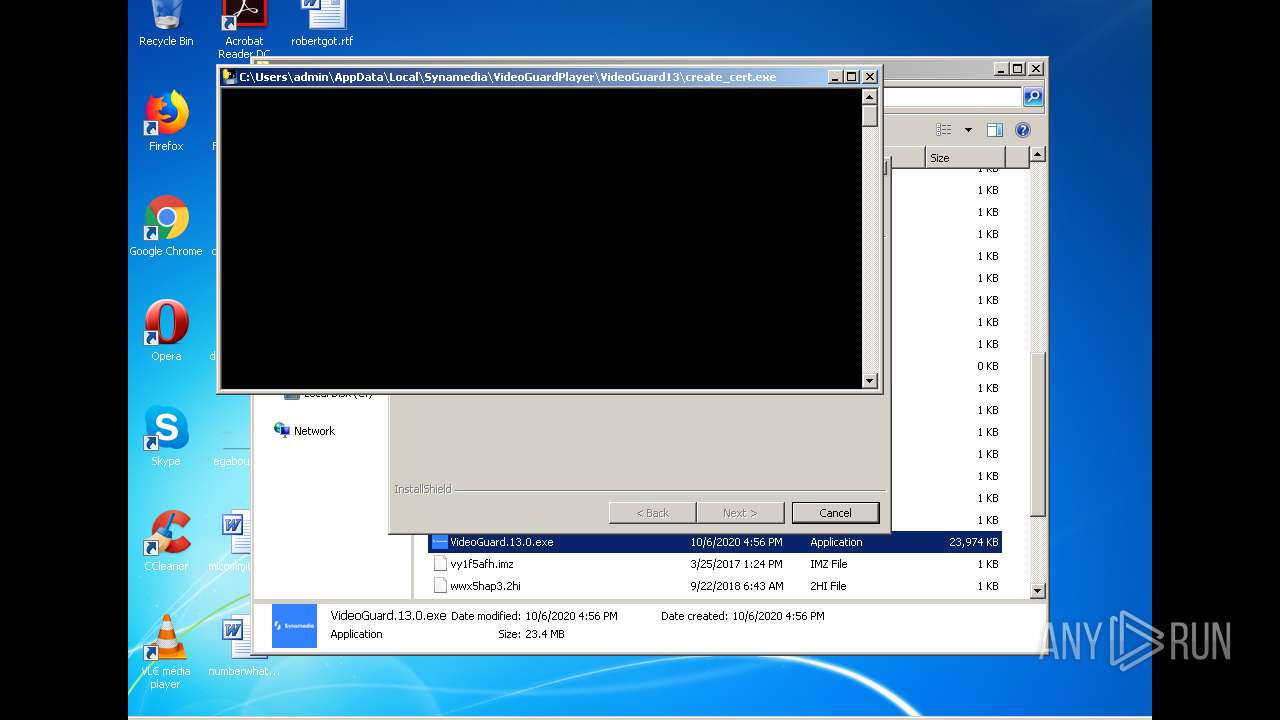Click console scrollbar up arrow
Screen dimensions: 1280x720
[x=869, y=96]
